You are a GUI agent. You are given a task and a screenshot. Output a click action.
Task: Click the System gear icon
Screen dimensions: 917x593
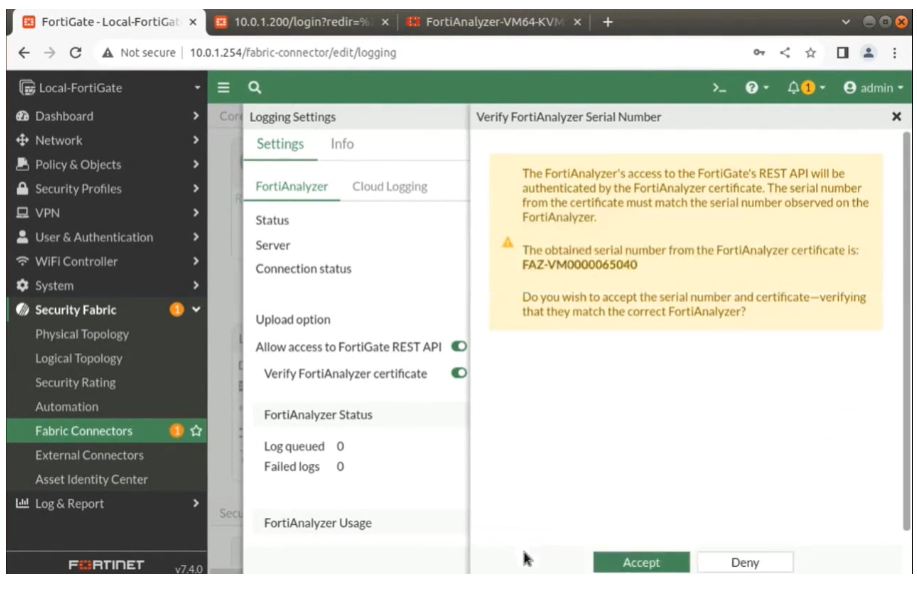point(22,285)
